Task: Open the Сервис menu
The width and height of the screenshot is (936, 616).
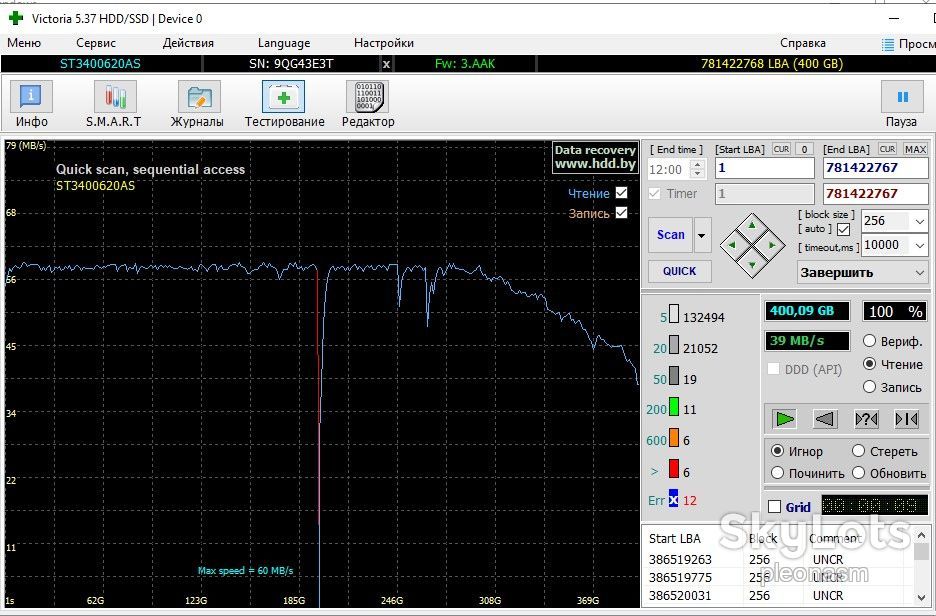Action: click(x=96, y=43)
